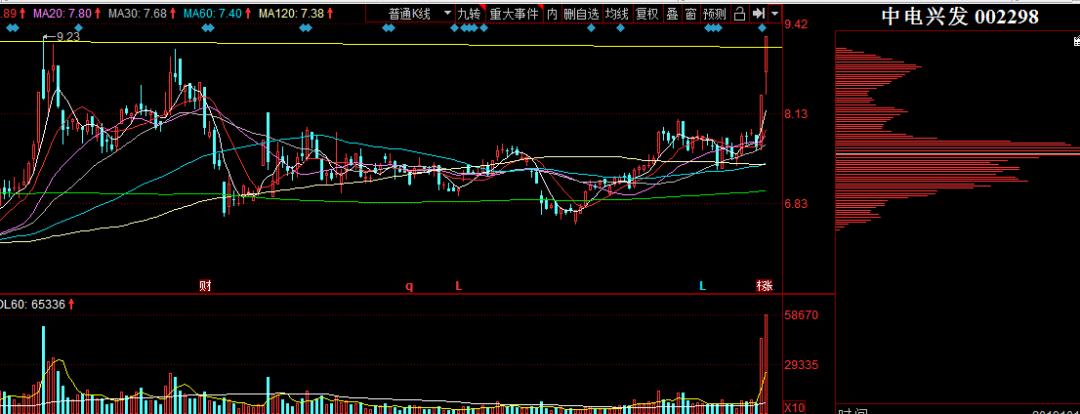Image resolution: width=1080 pixels, height=414 pixels.
Task: Click the 财 financial report marker
Action: (205, 286)
